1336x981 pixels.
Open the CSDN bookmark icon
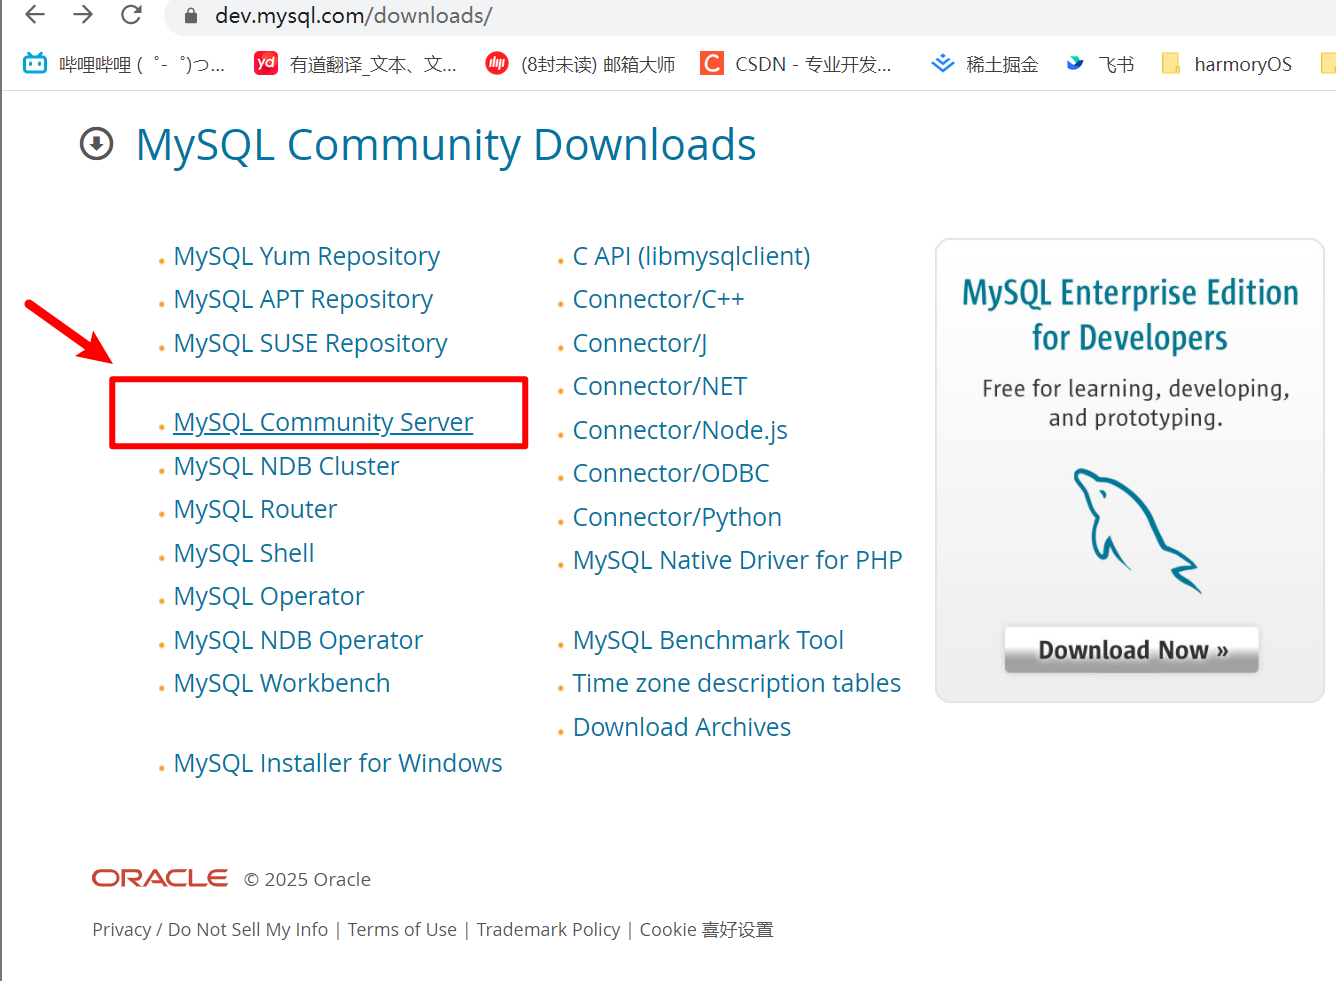tap(710, 63)
